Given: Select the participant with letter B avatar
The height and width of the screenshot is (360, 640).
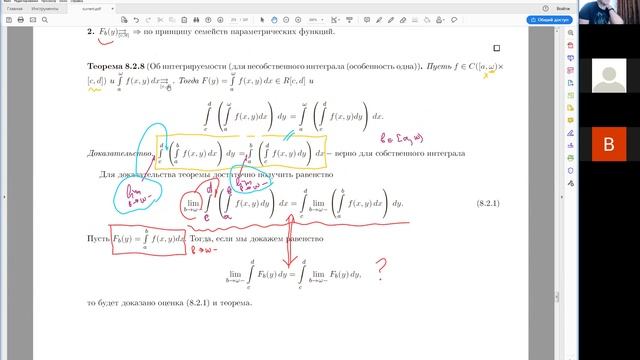Looking at the screenshot, I should [609, 144].
